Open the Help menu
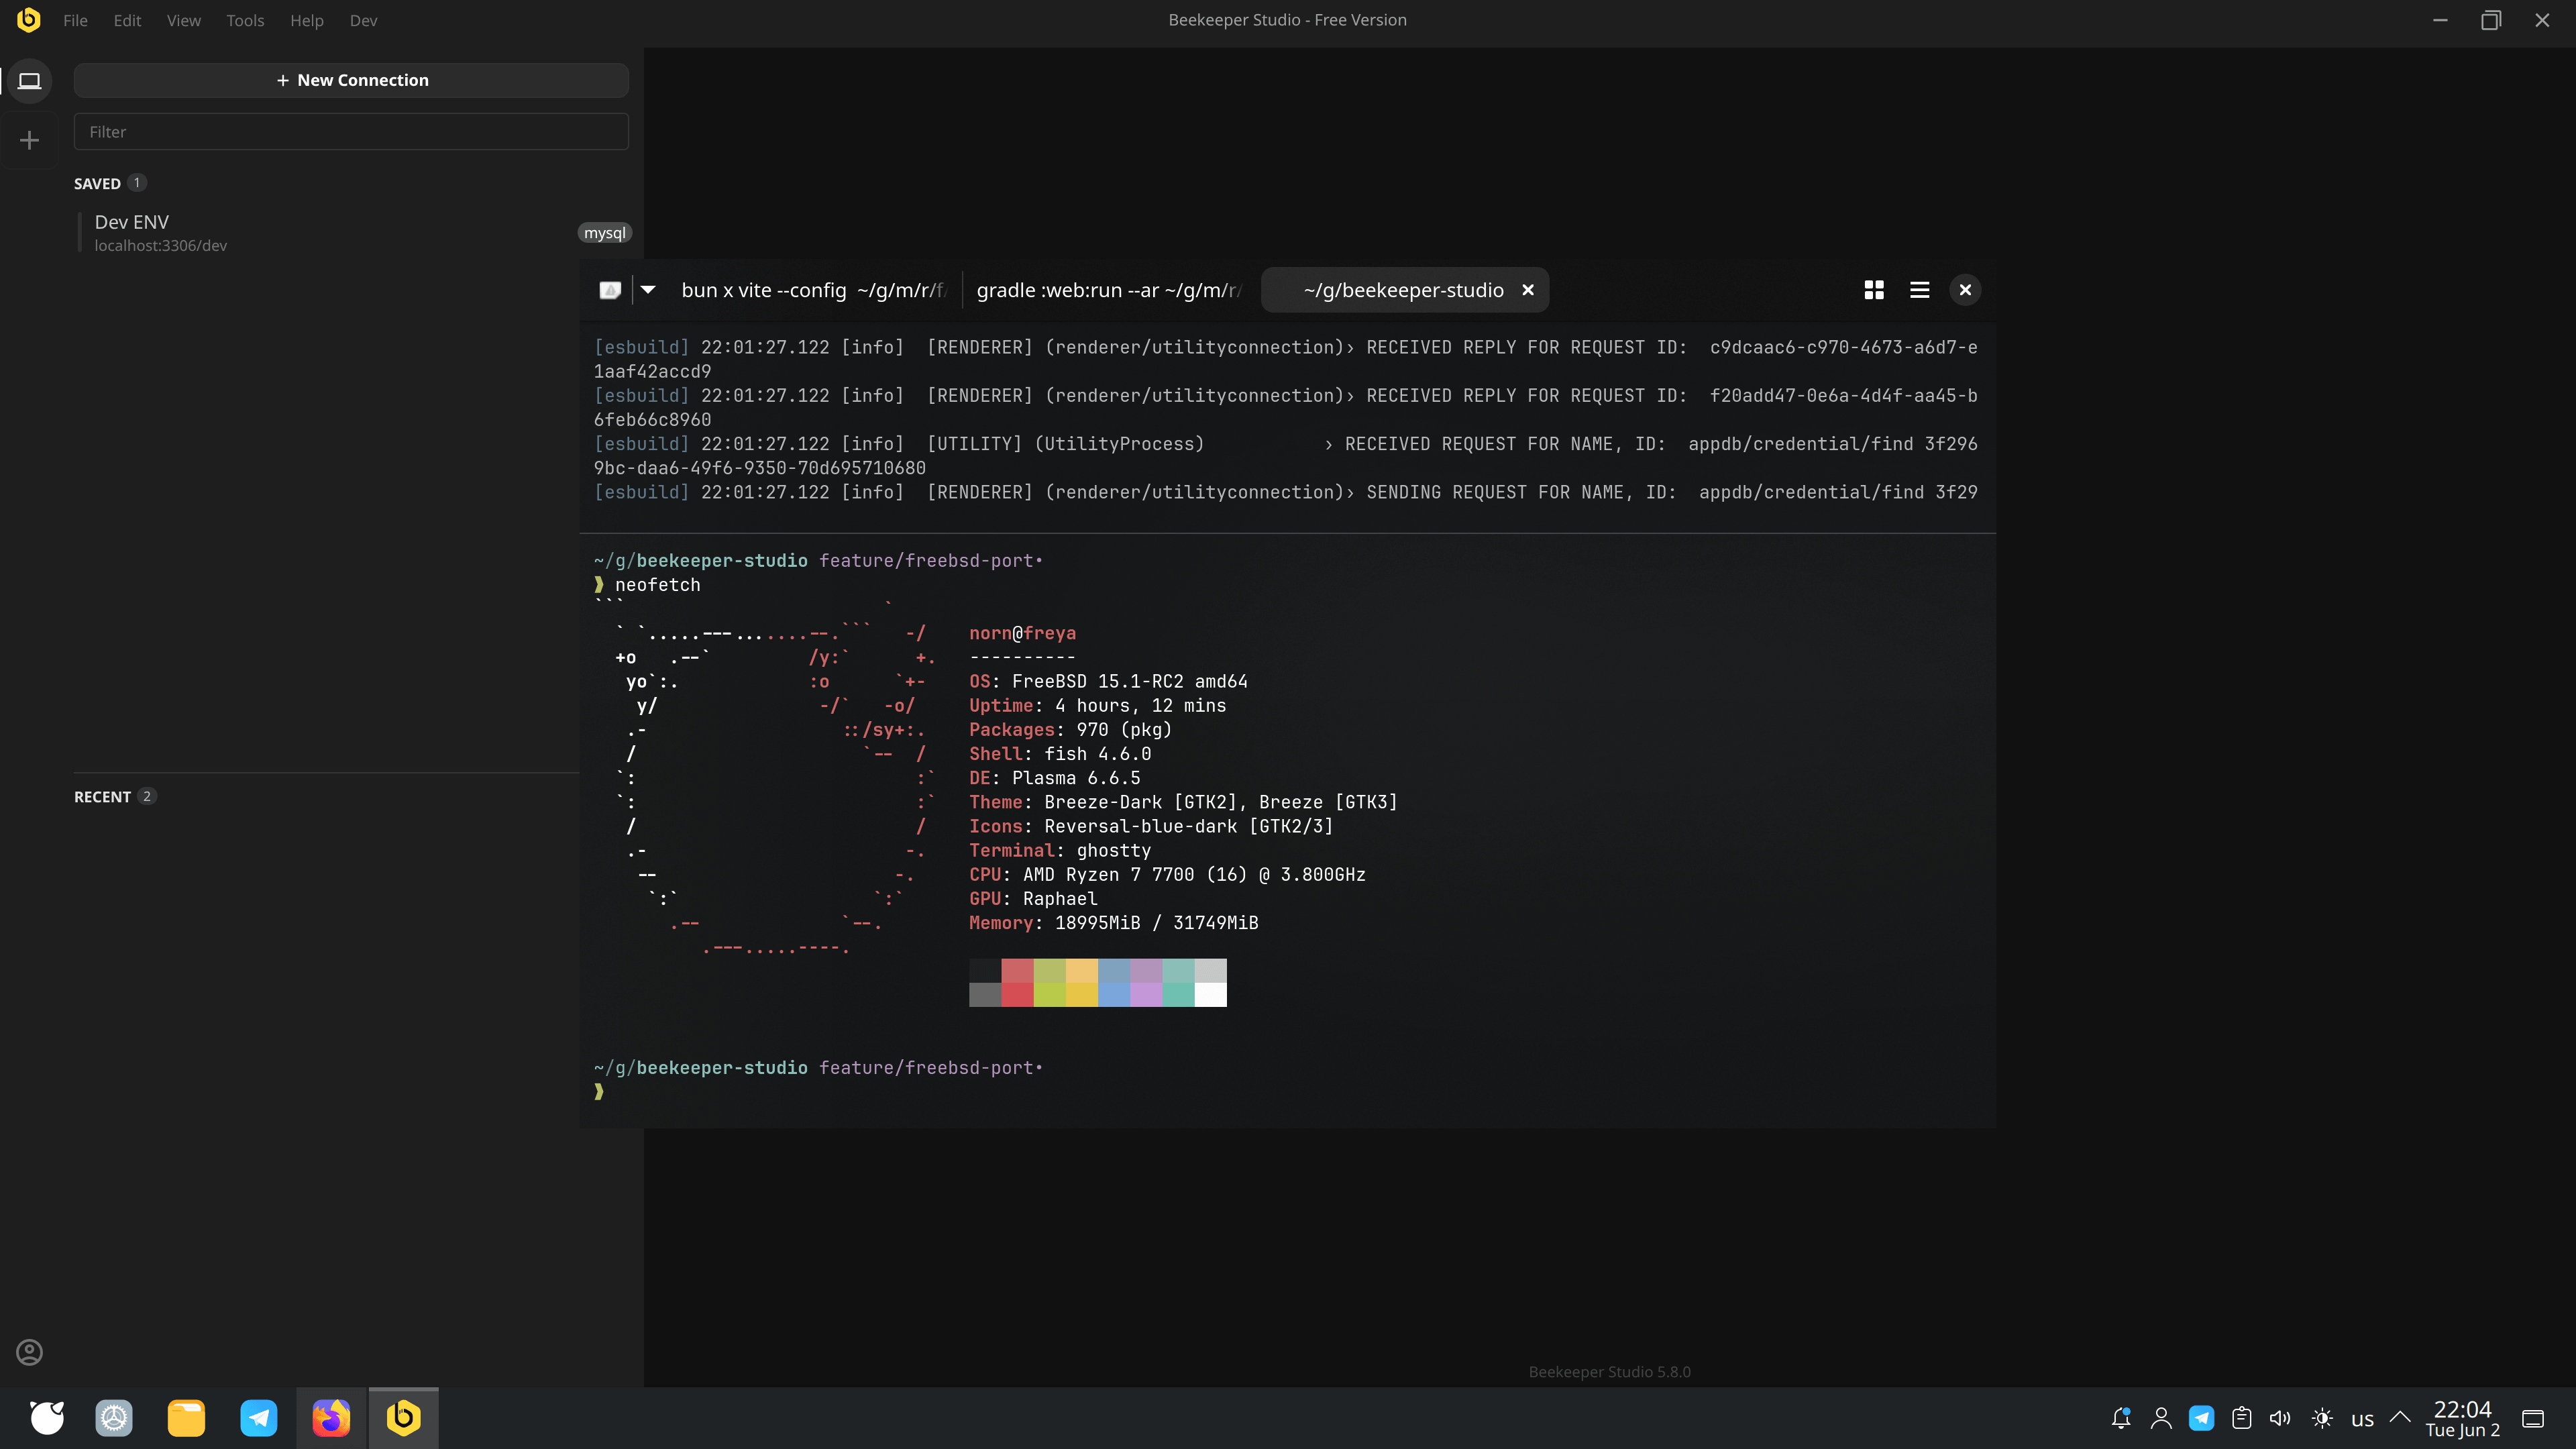2576x1449 pixels. [x=307, y=20]
